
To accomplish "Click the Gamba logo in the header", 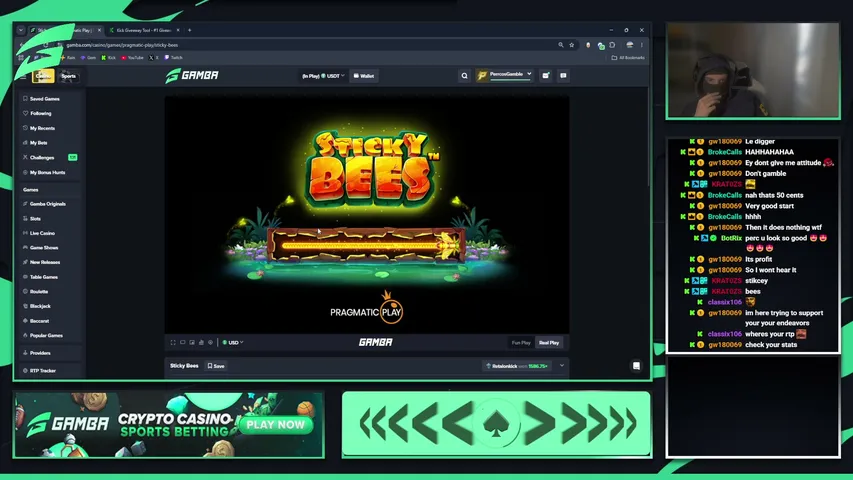I will pyautogui.click(x=192, y=76).
